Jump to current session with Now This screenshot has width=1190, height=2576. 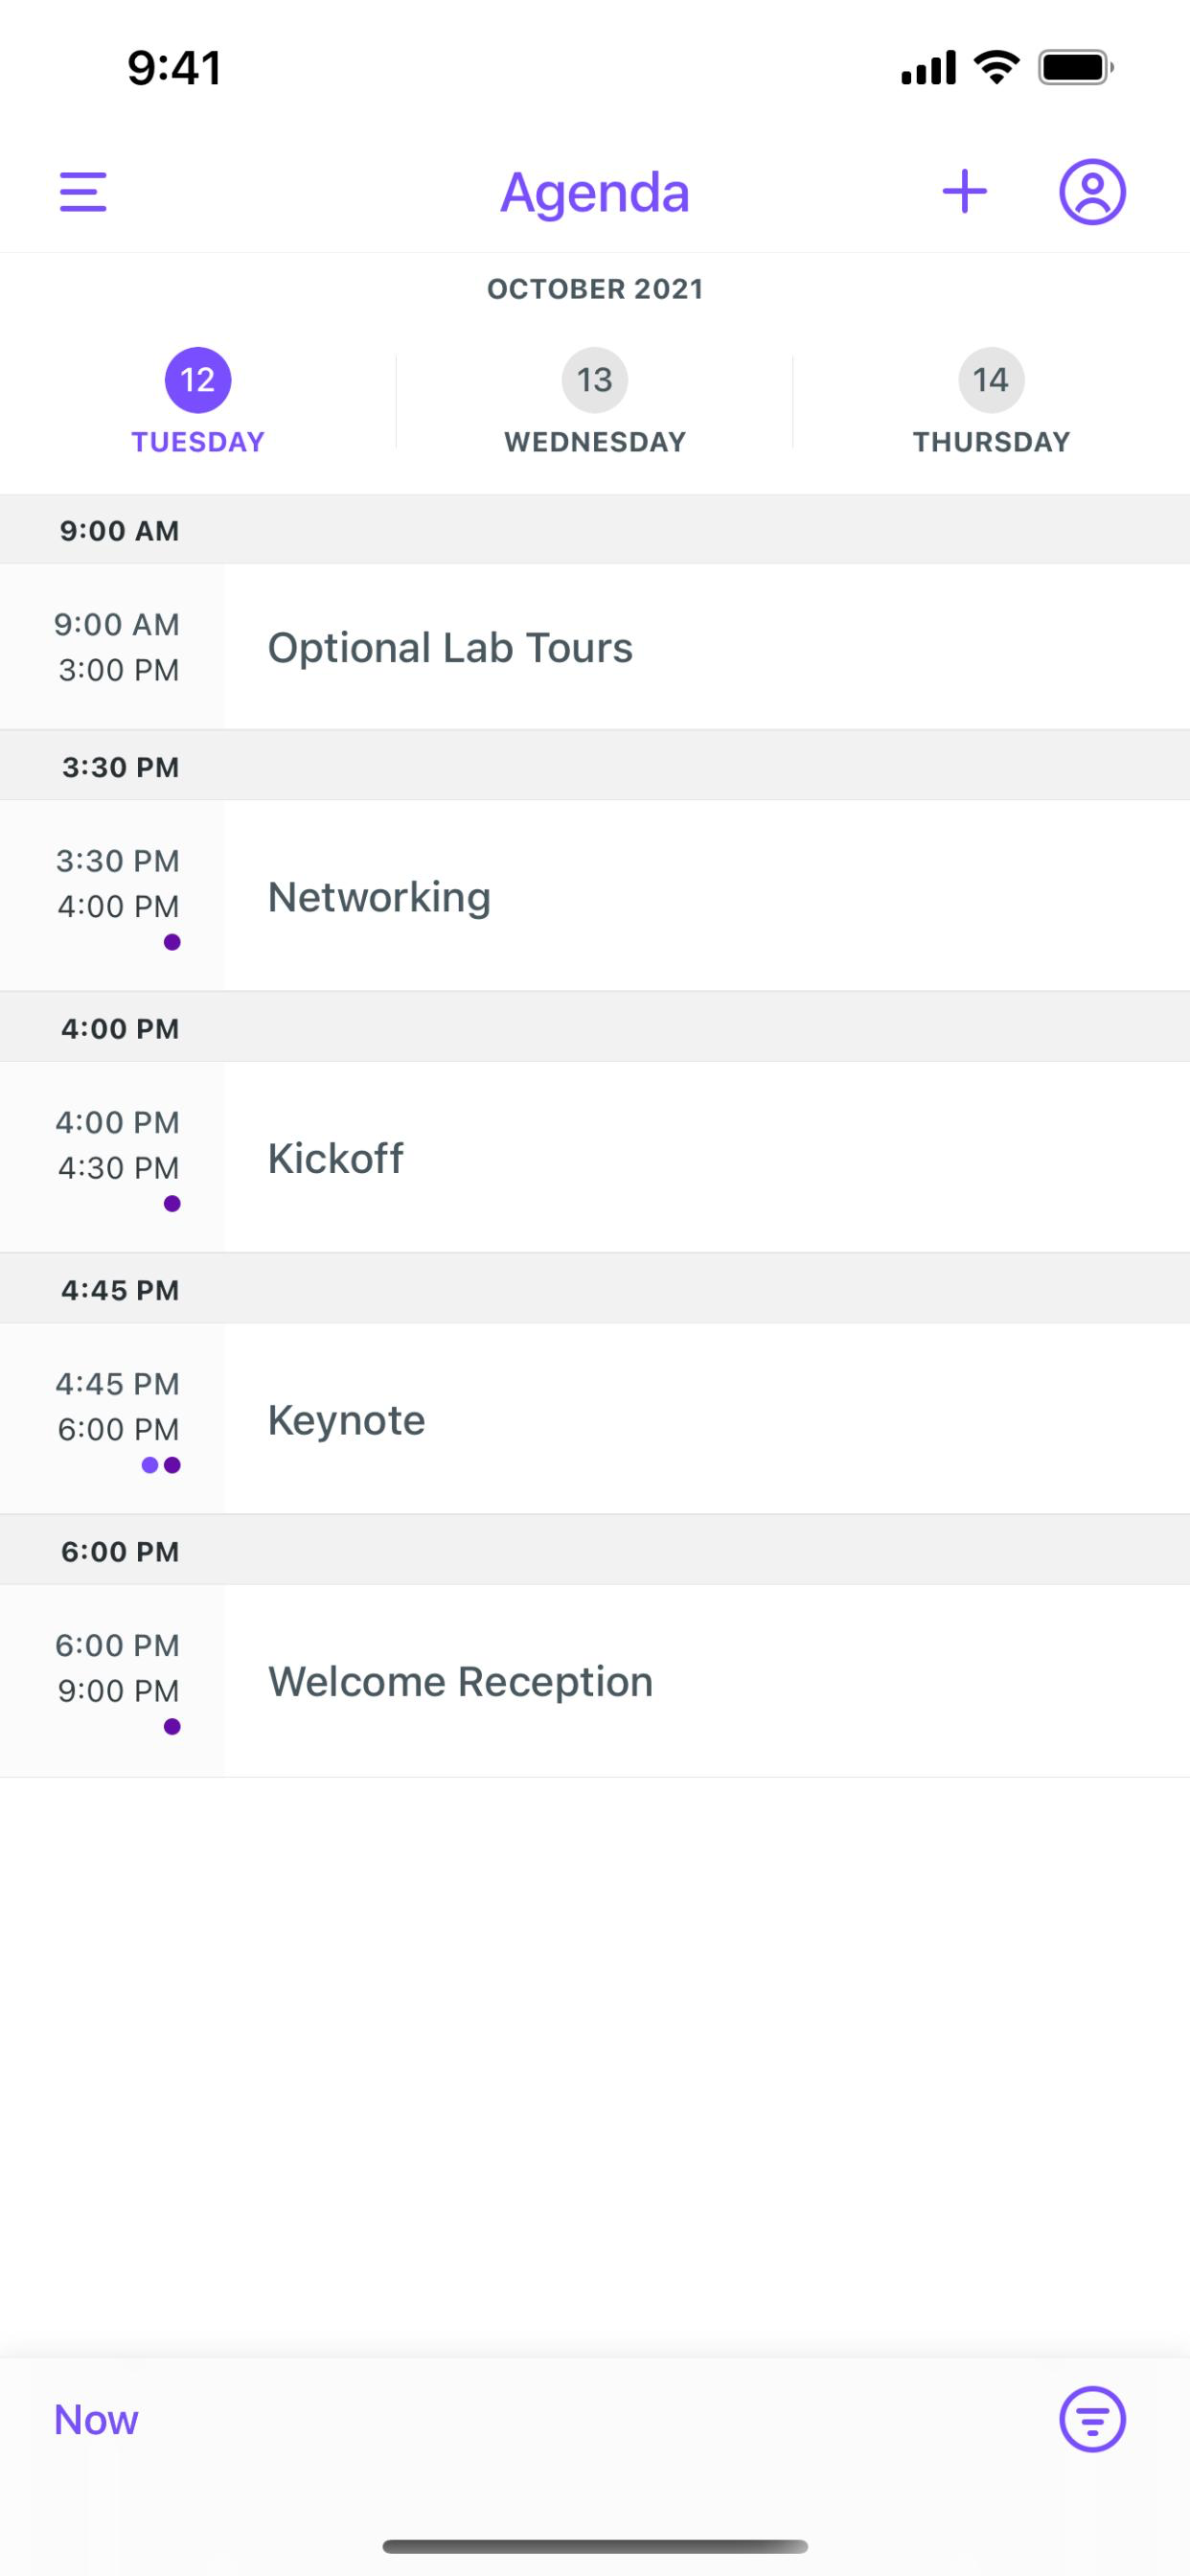coord(96,2419)
